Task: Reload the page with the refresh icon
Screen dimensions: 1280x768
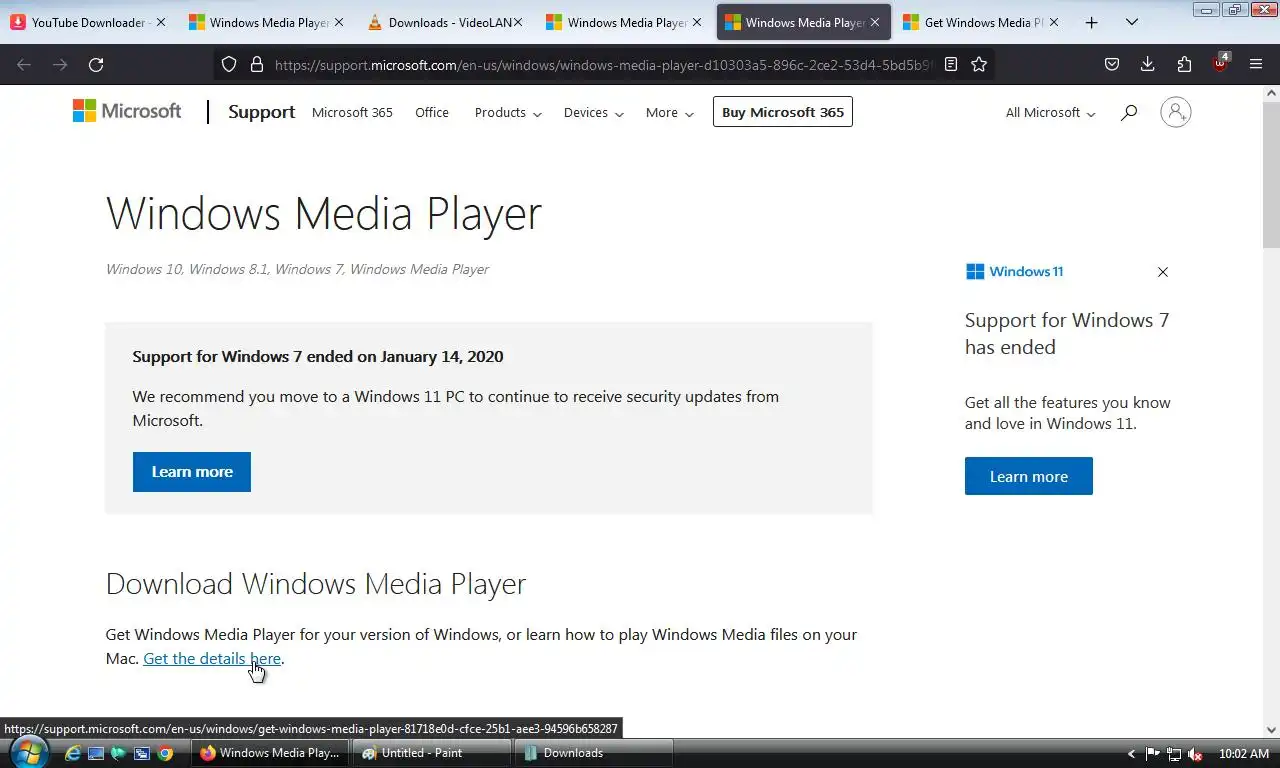Action: [96, 64]
